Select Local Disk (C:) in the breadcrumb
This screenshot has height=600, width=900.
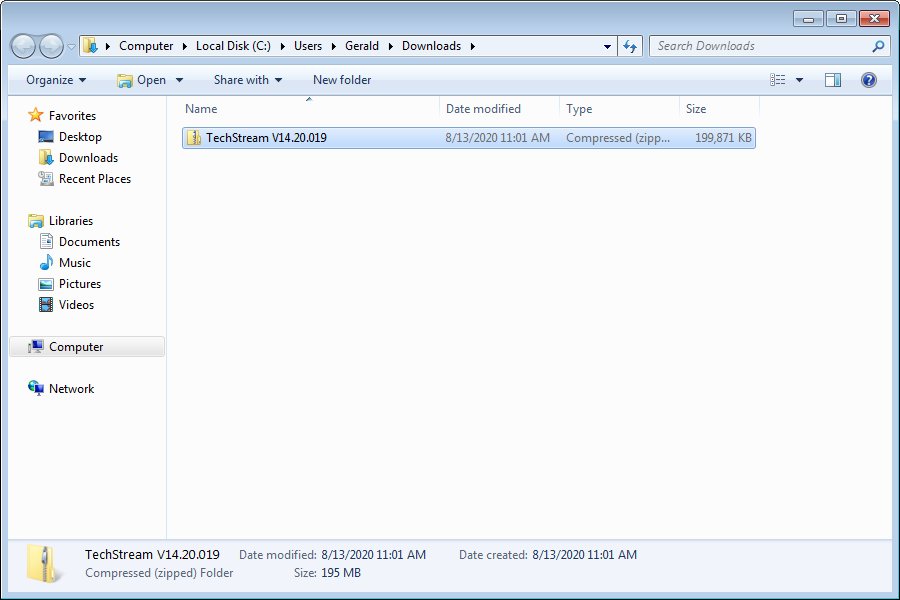tap(233, 46)
